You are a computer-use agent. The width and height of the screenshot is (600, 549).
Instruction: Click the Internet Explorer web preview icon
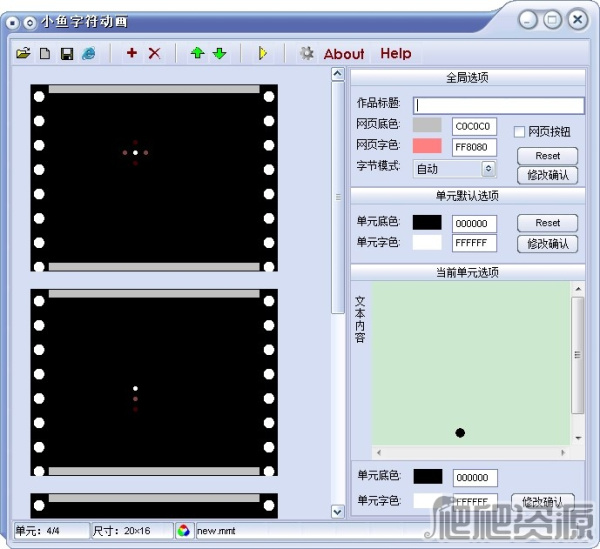pos(89,54)
